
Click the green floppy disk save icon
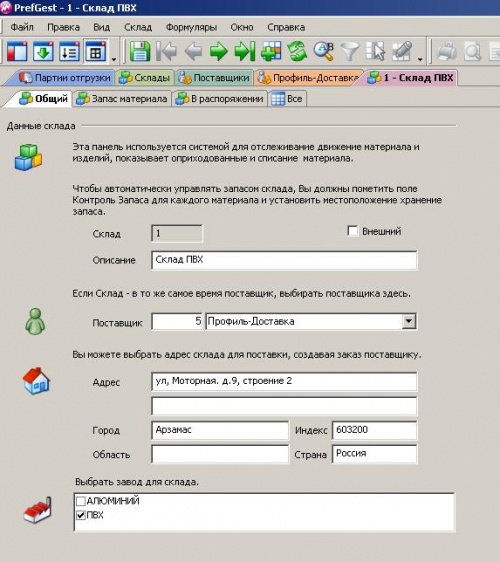(140, 51)
